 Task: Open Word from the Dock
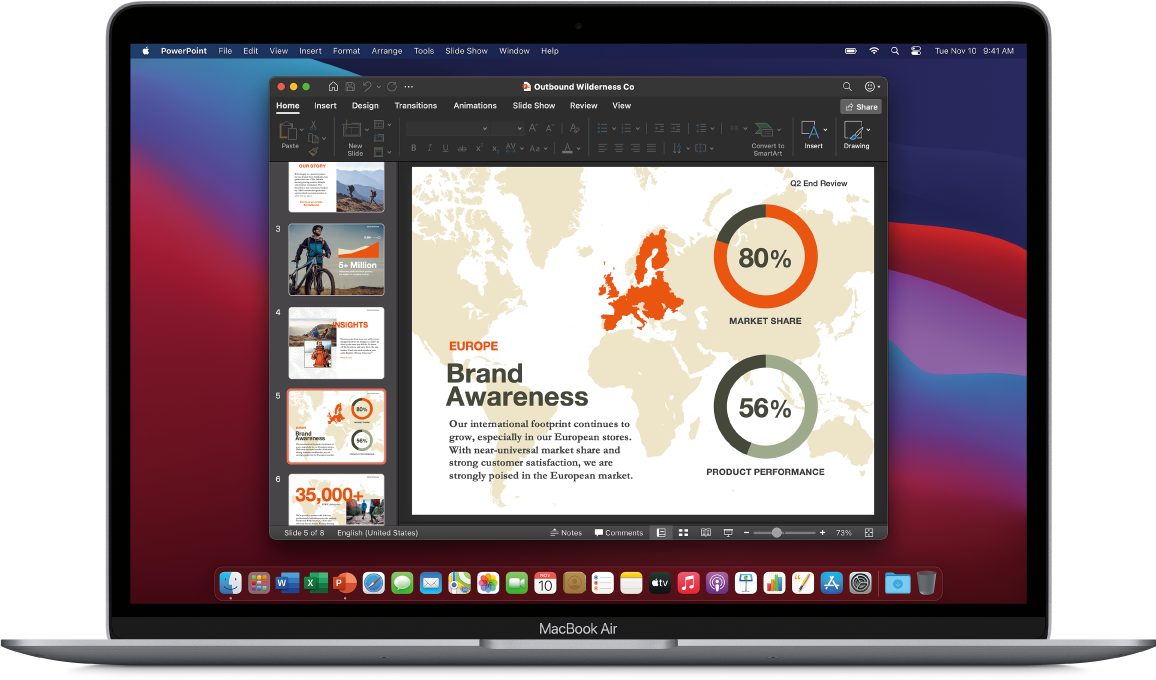pyautogui.click(x=288, y=583)
